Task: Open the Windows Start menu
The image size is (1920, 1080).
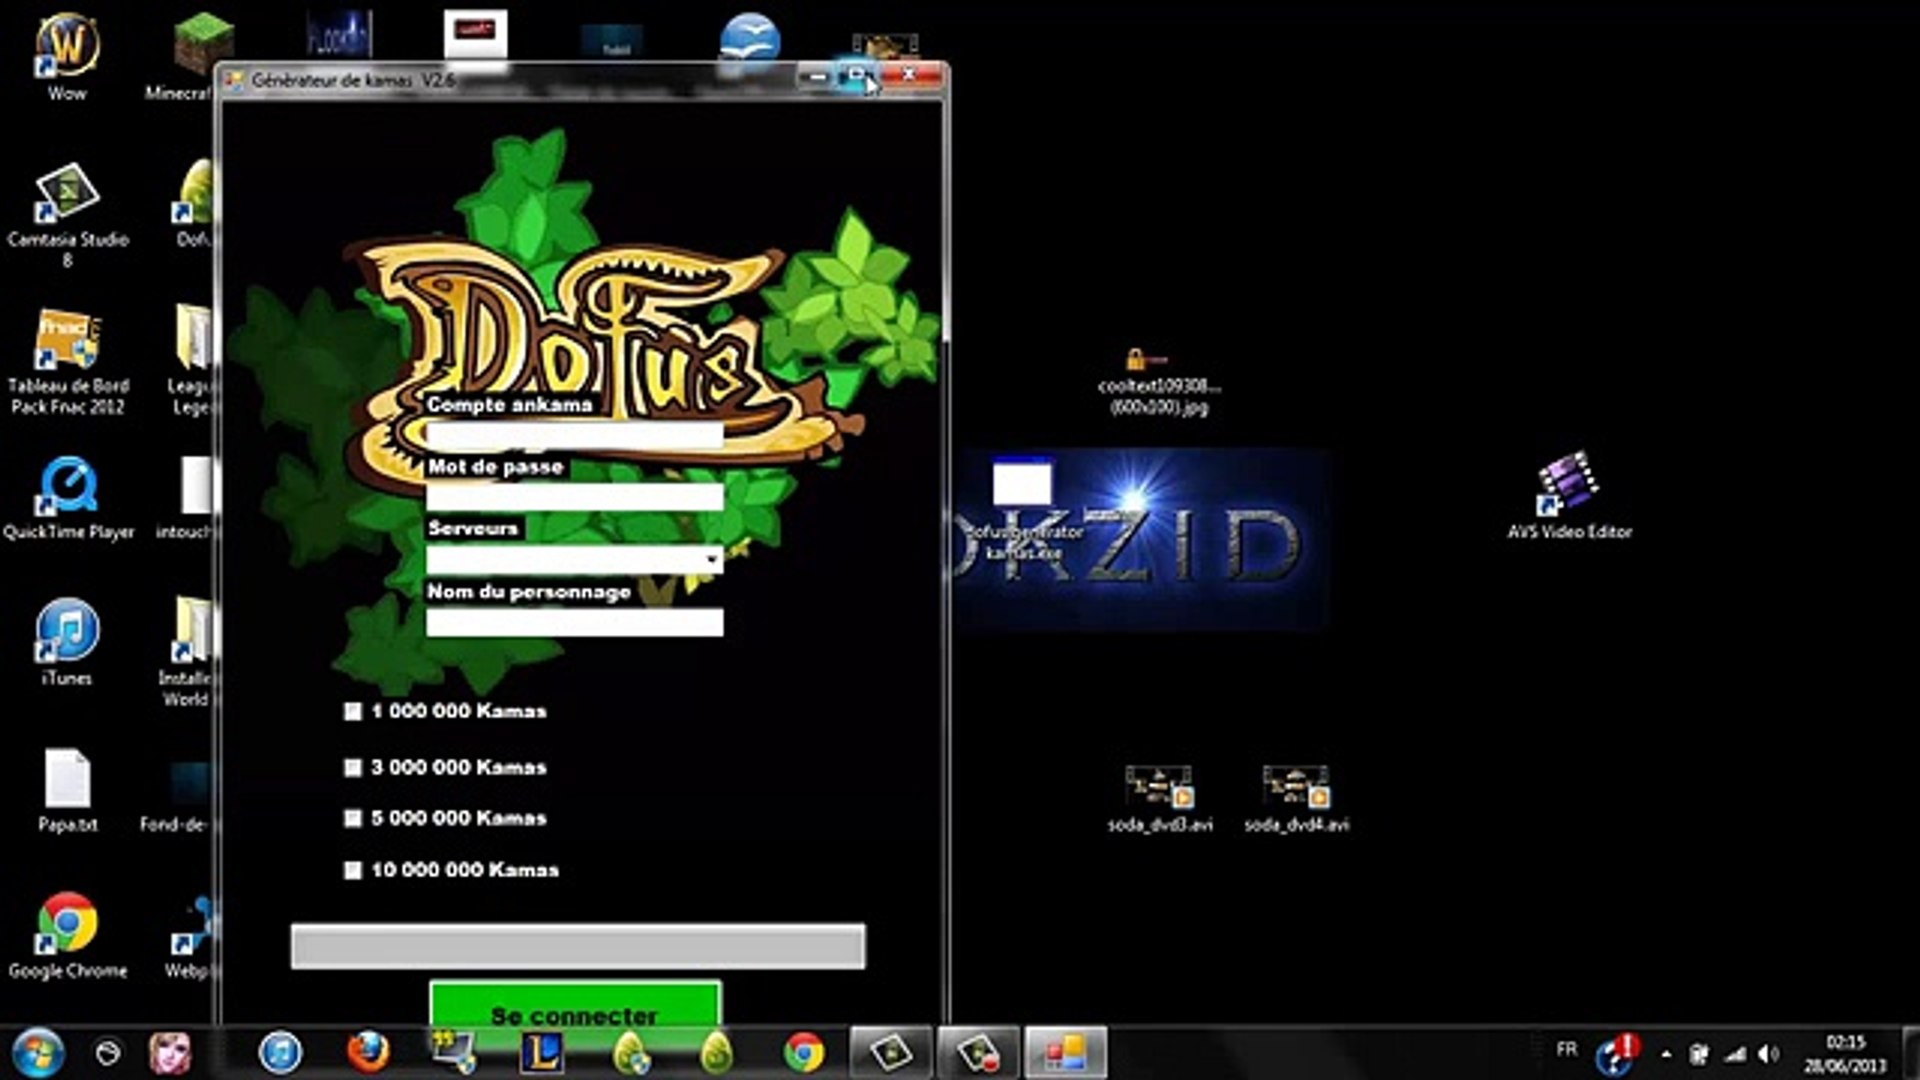Action: (38, 1053)
